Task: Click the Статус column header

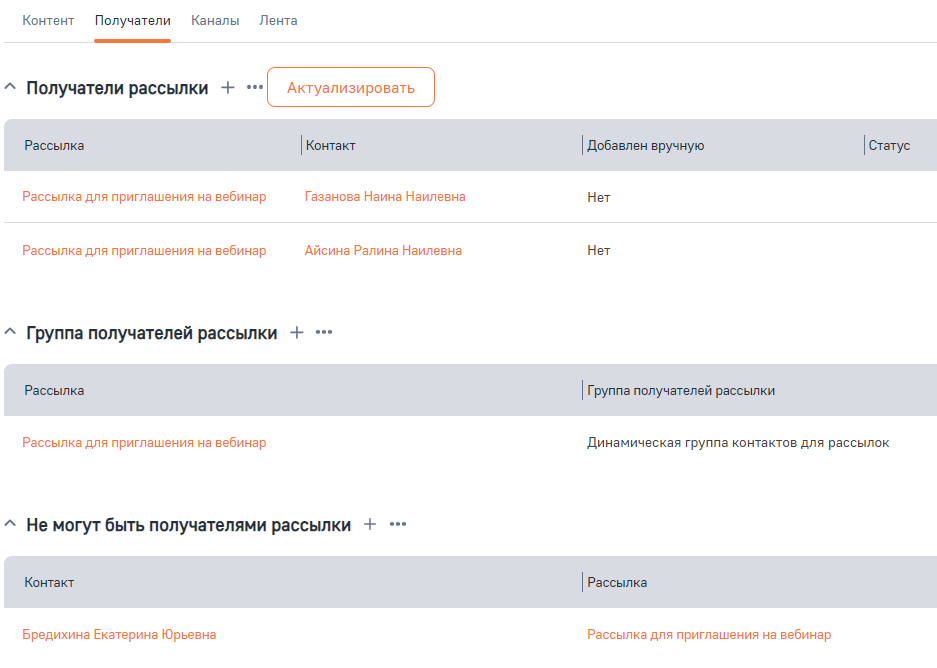Action: click(889, 145)
